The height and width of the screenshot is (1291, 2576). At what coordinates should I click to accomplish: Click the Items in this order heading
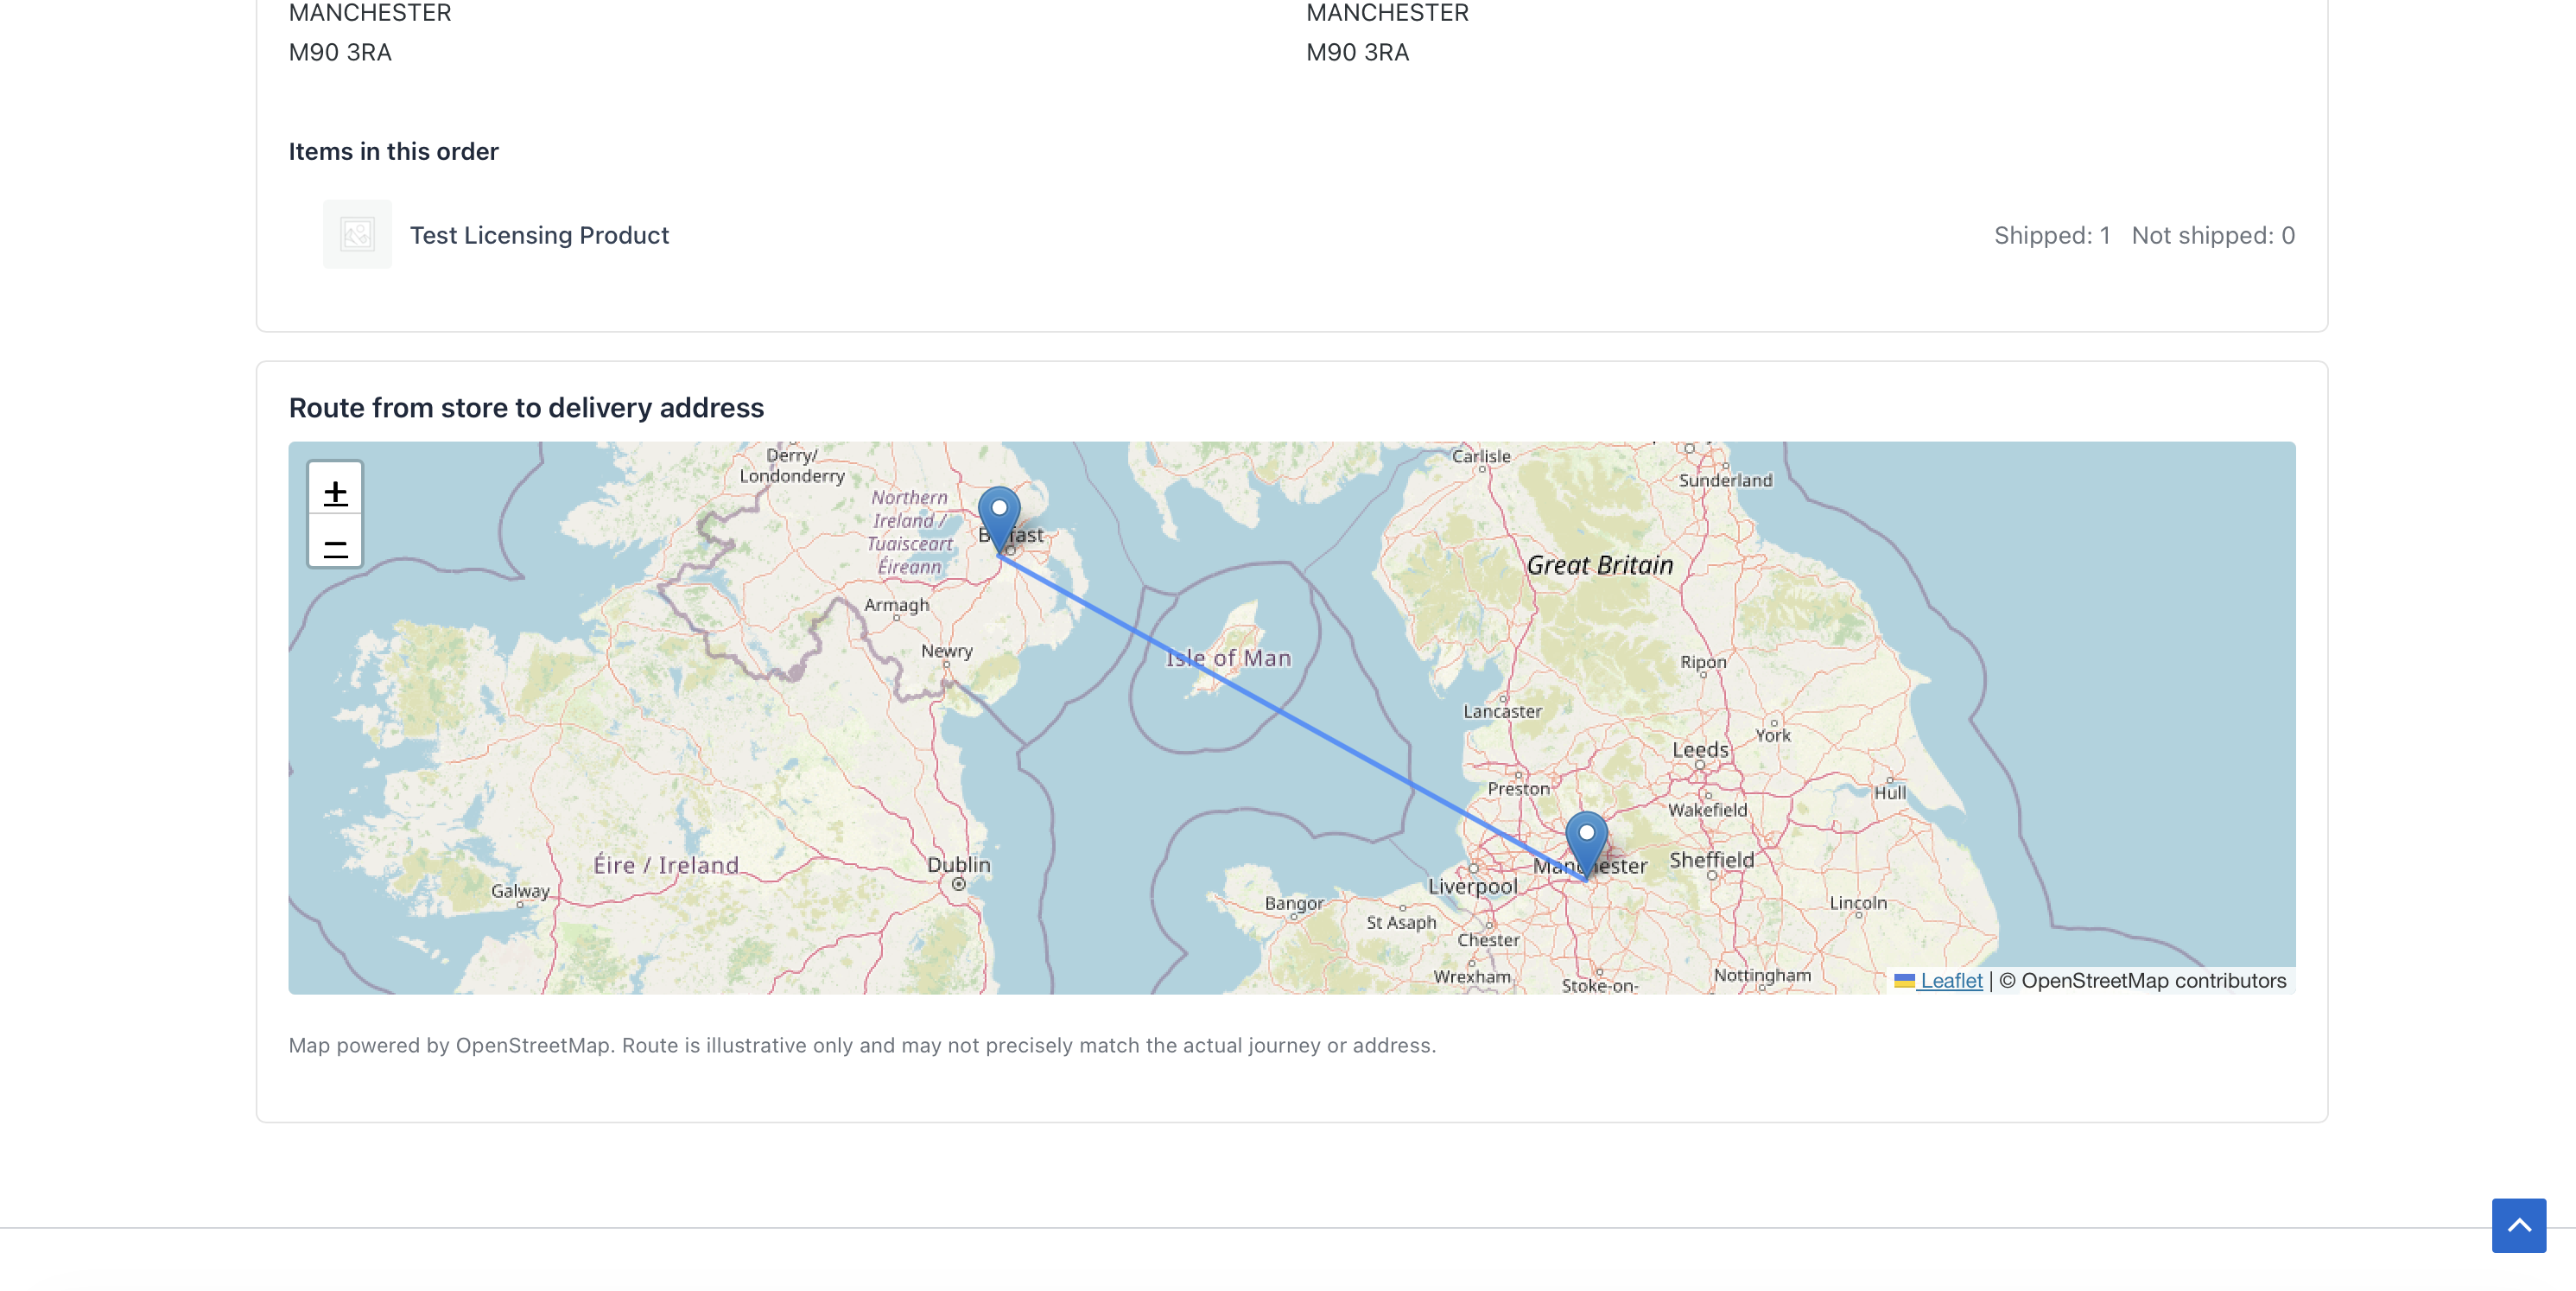[x=393, y=151]
